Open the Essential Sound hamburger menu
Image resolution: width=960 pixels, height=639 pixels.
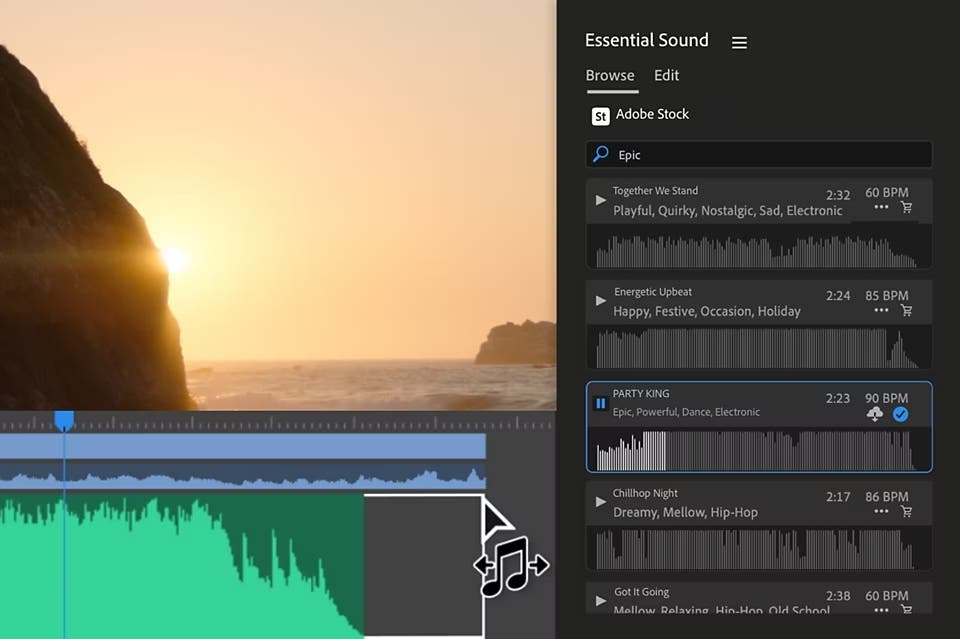739,42
